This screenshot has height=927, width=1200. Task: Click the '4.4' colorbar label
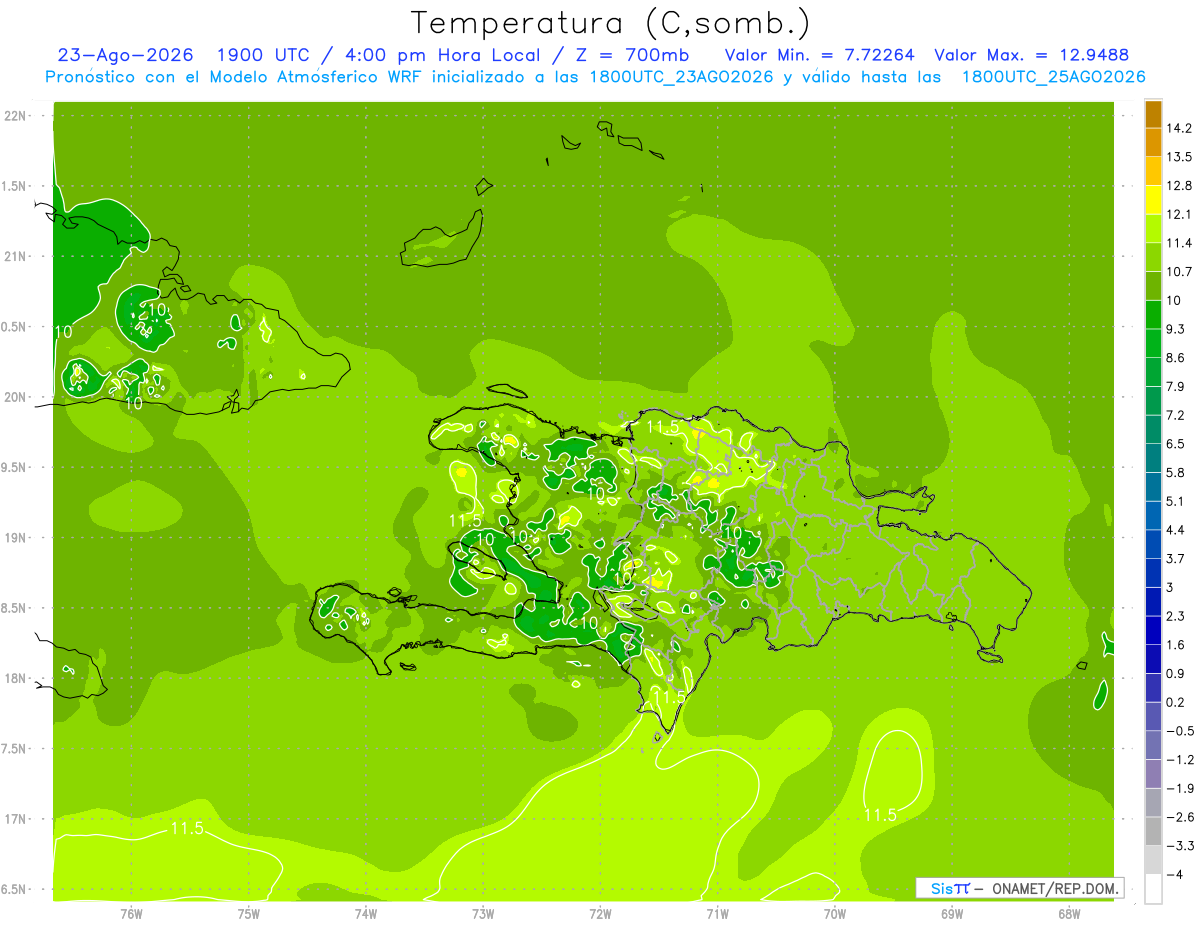click(1176, 530)
